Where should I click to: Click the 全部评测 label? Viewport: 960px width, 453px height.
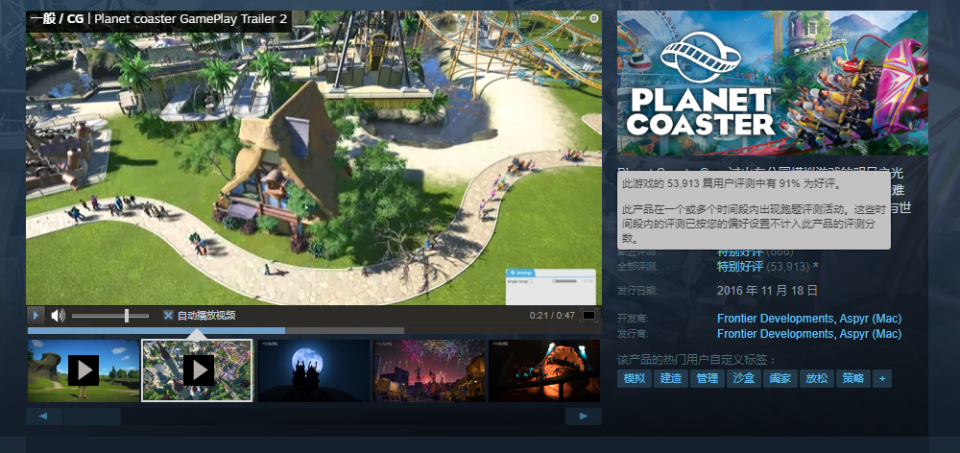636,267
